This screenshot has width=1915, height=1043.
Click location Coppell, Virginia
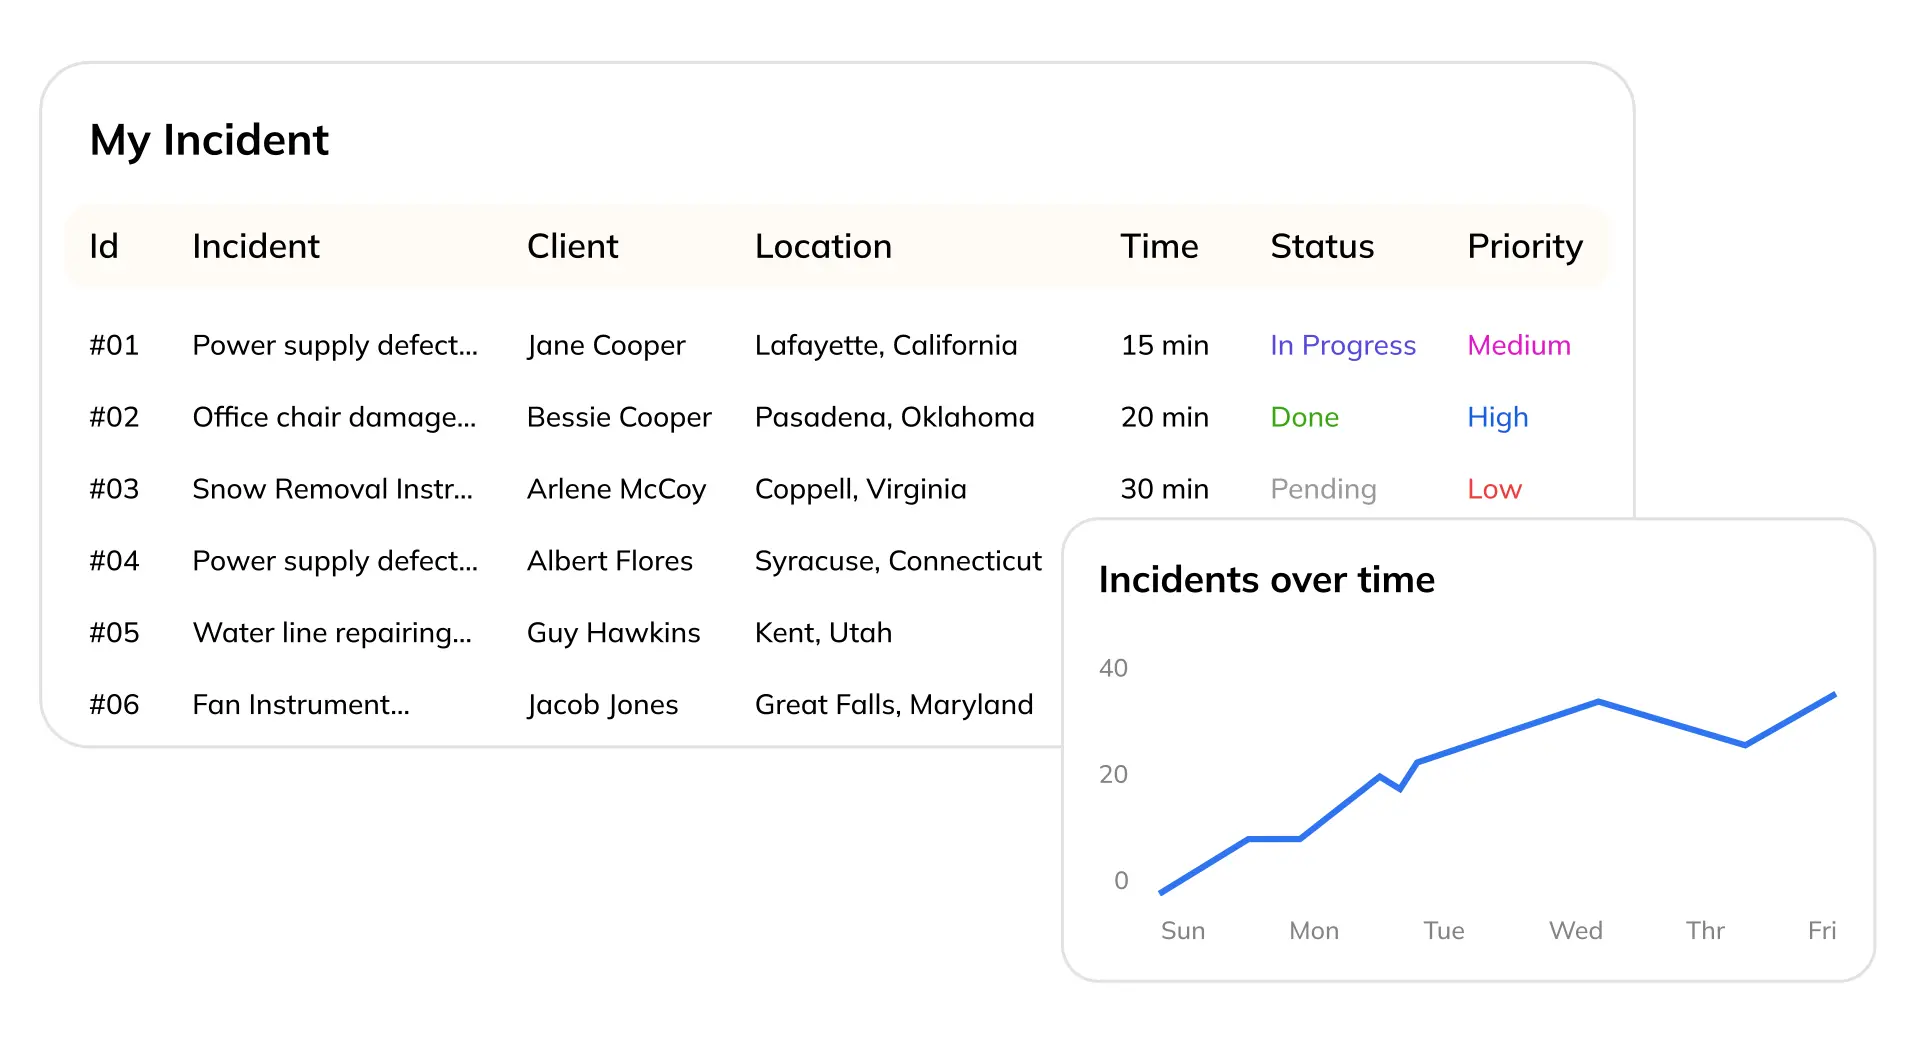coord(861,490)
